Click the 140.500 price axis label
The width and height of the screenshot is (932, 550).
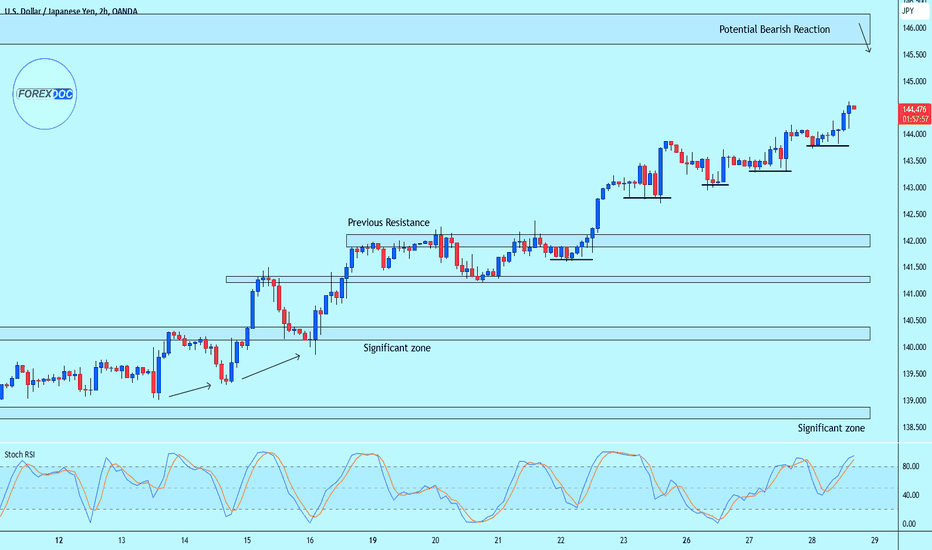coord(914,321)
